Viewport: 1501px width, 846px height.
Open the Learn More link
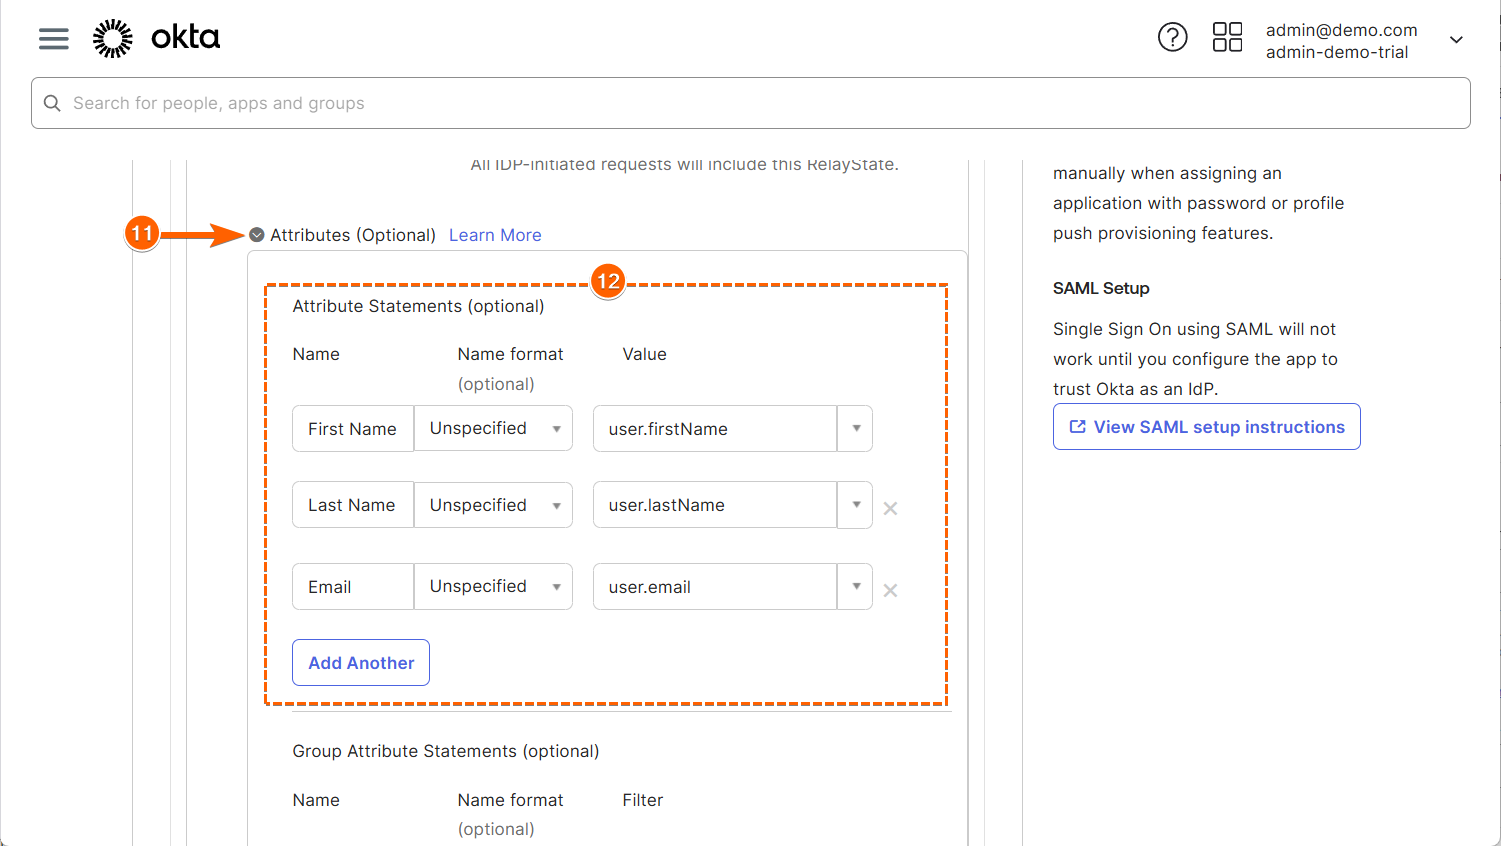point(495,235)
